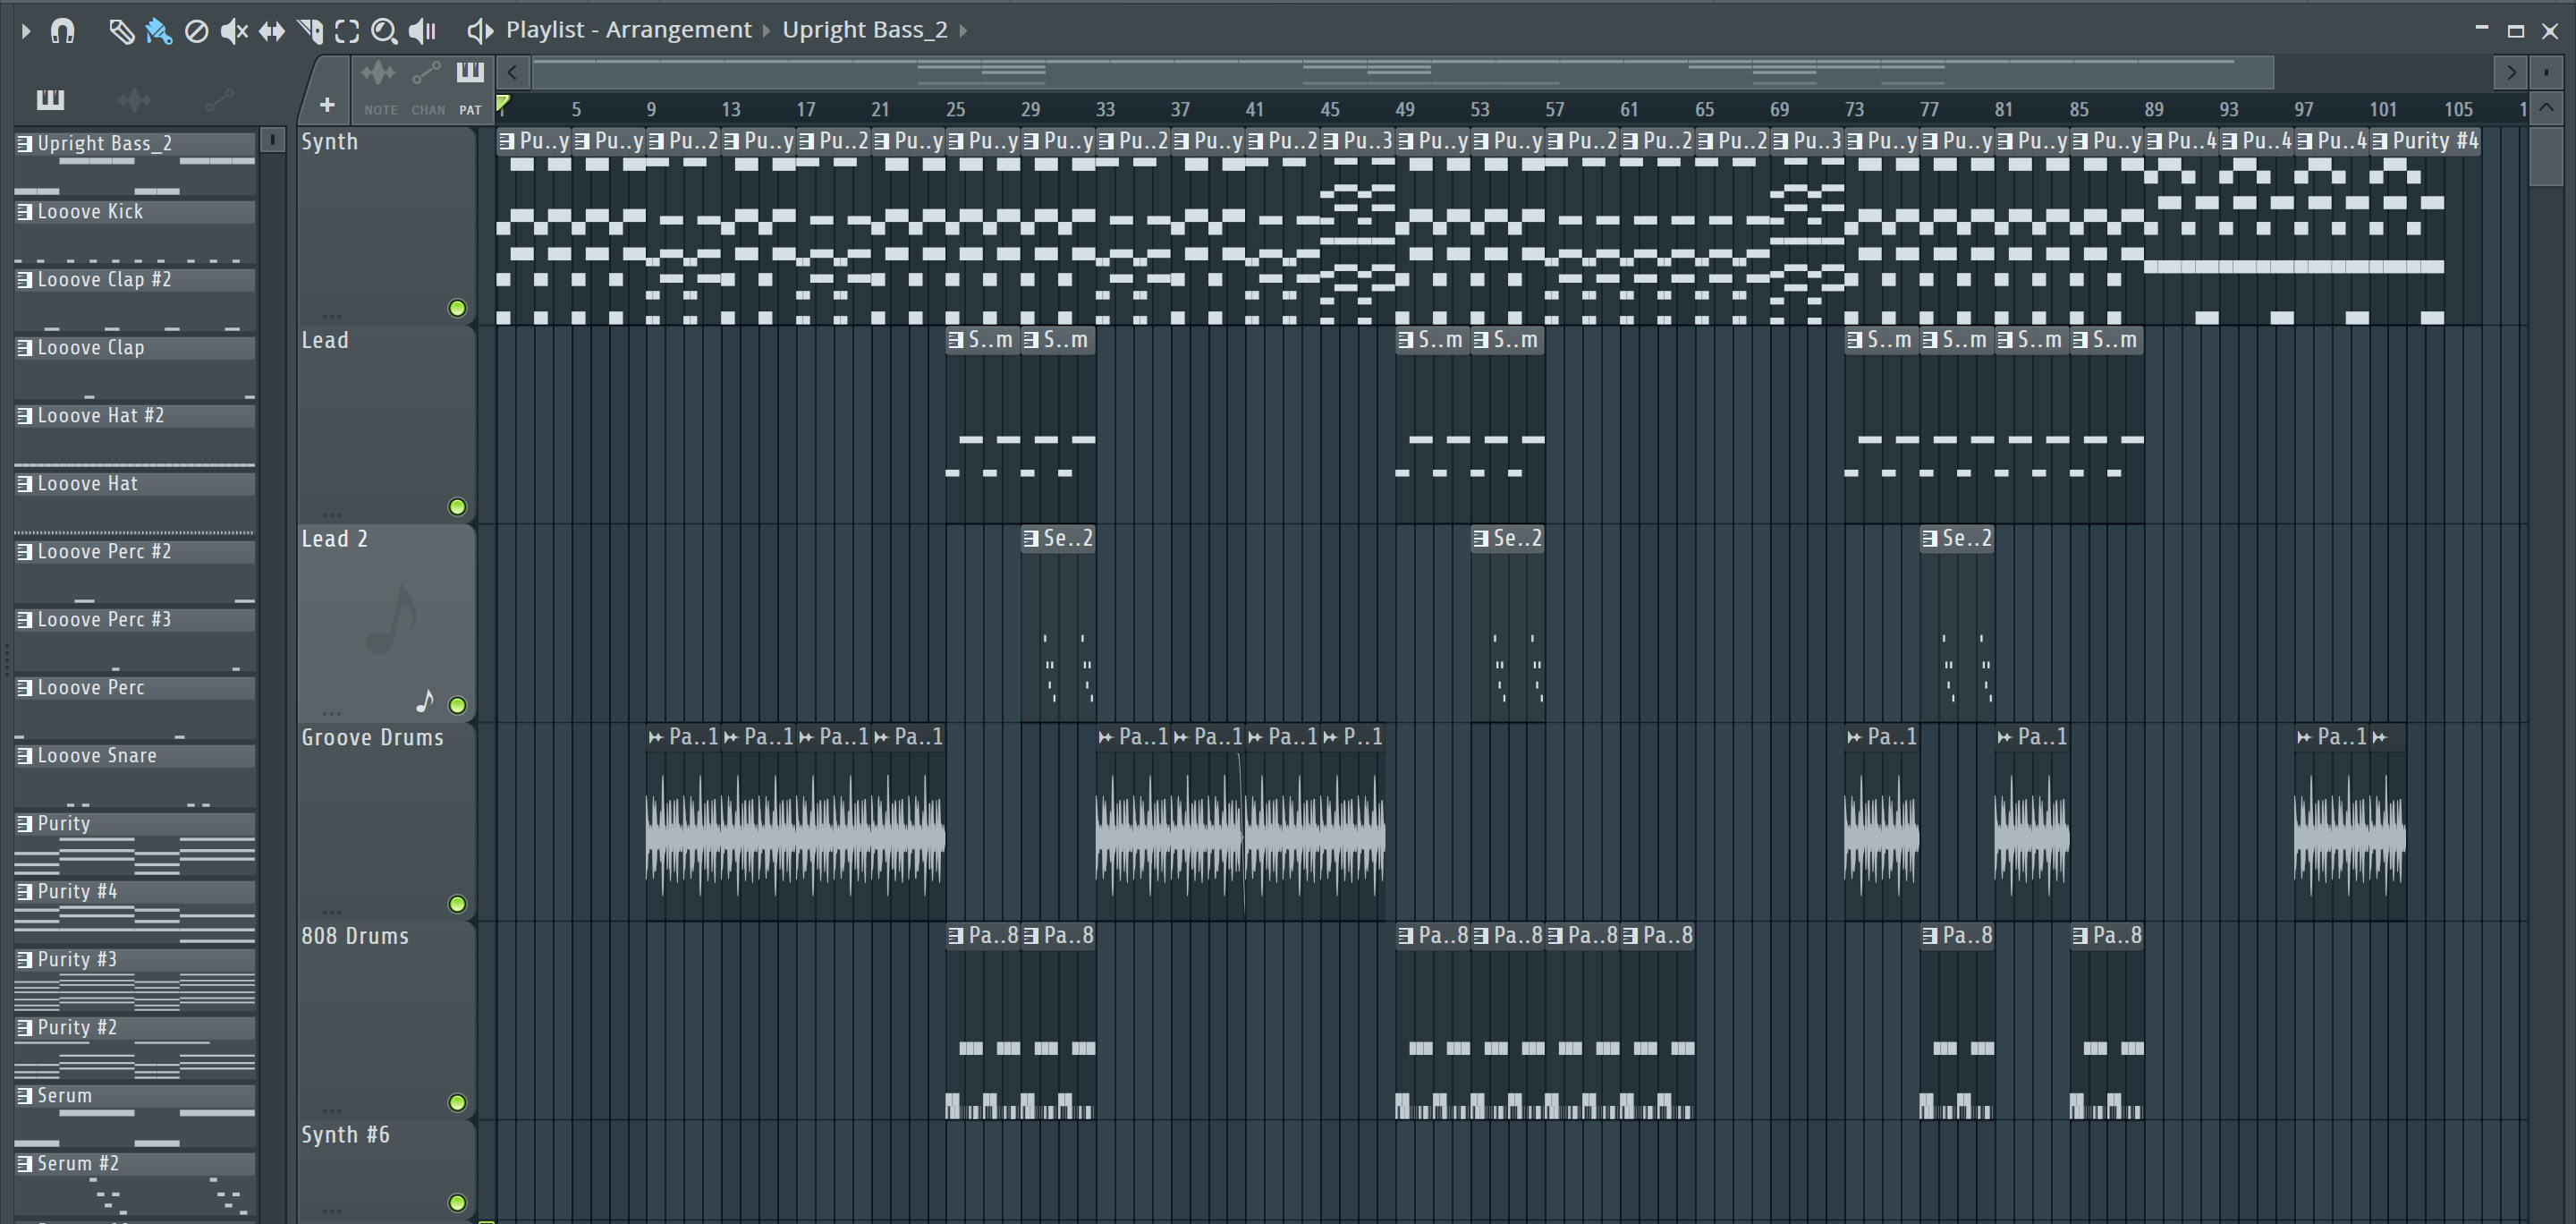Open the Playlist - Arrangement dropdown arrow

[766, 31]
